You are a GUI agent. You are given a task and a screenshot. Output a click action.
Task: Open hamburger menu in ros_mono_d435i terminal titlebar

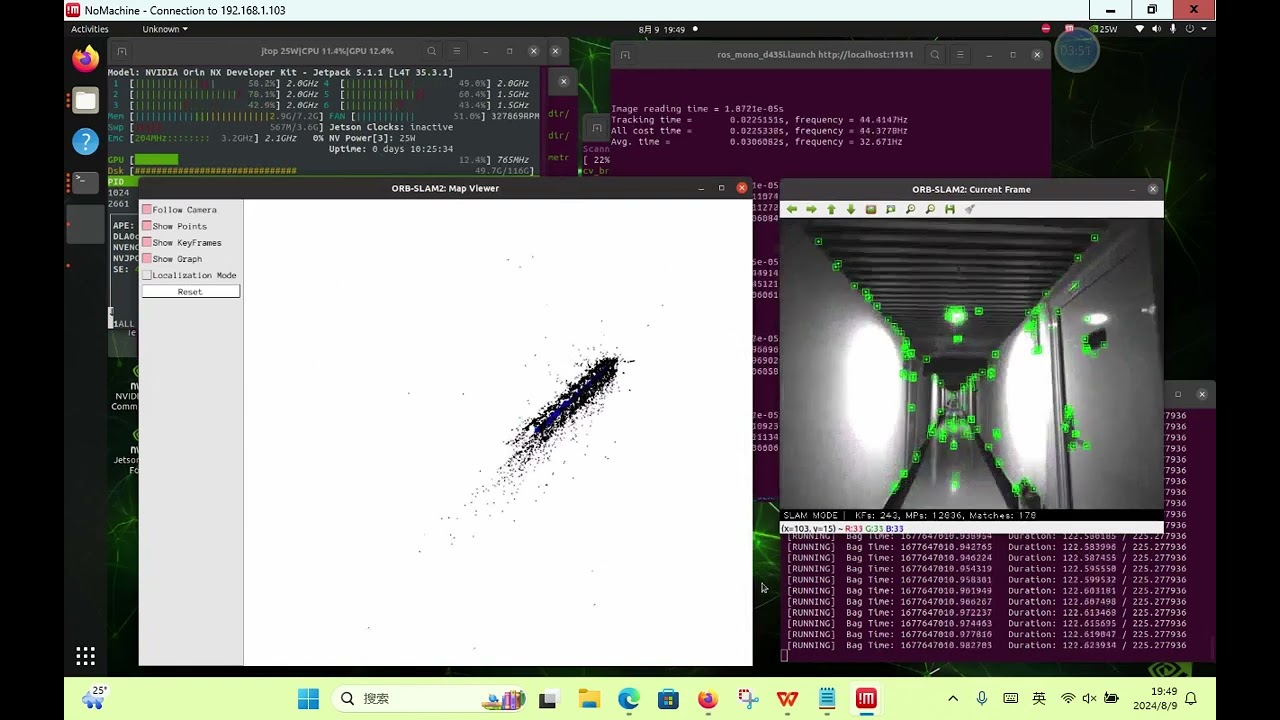960,55
